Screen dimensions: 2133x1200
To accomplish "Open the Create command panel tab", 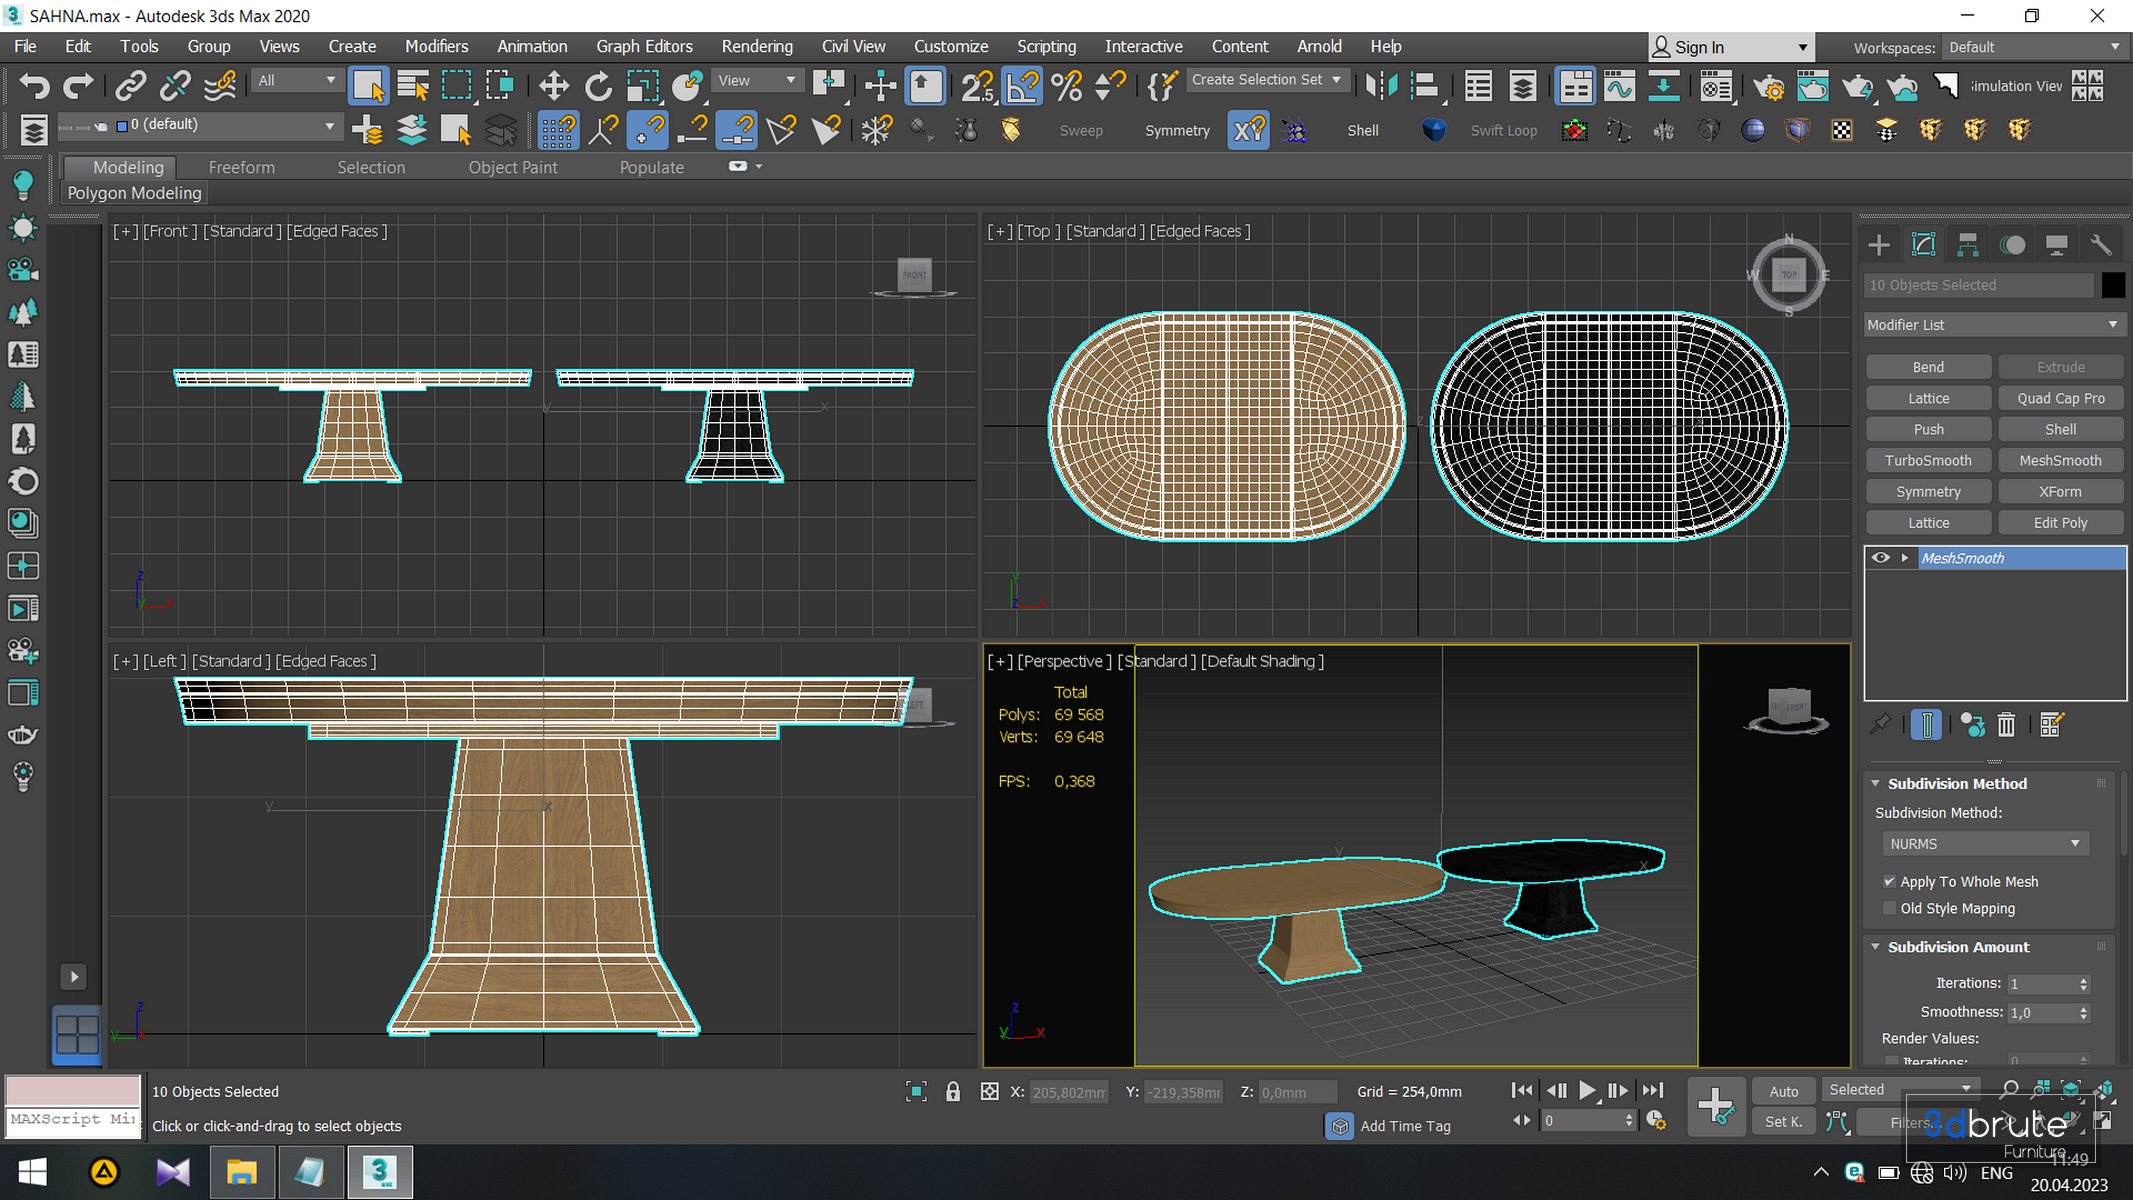I will pyautogui.click(x=1879, y=245).
